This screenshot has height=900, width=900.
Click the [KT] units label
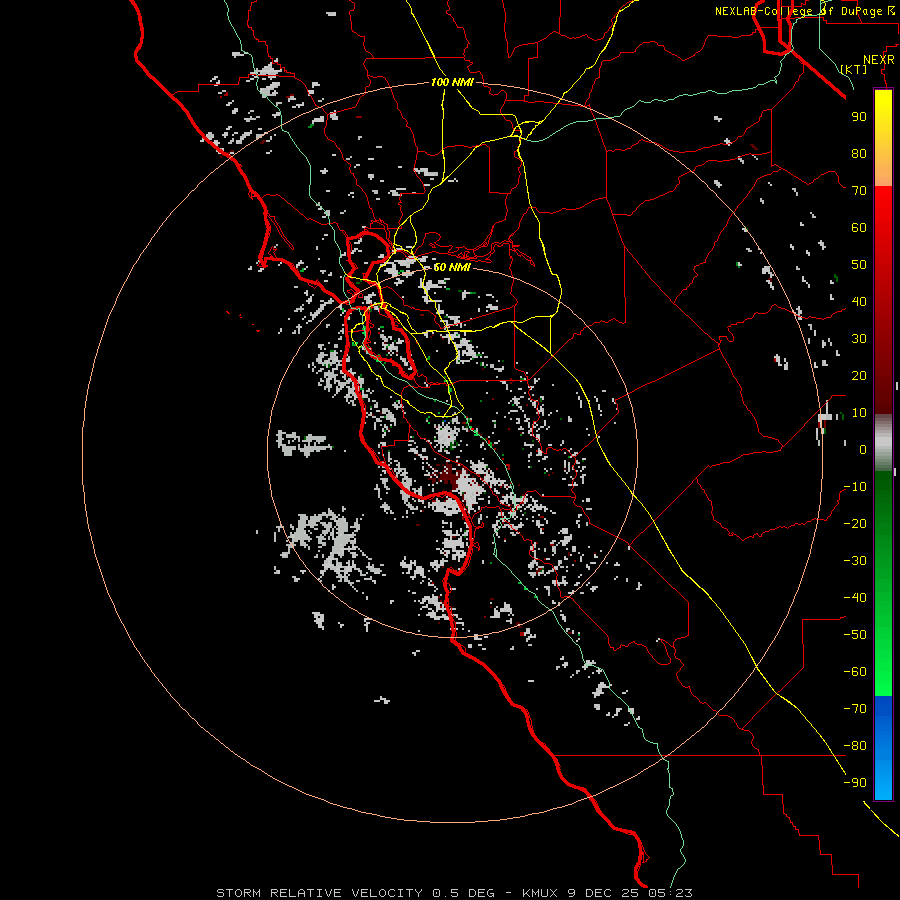853,69
